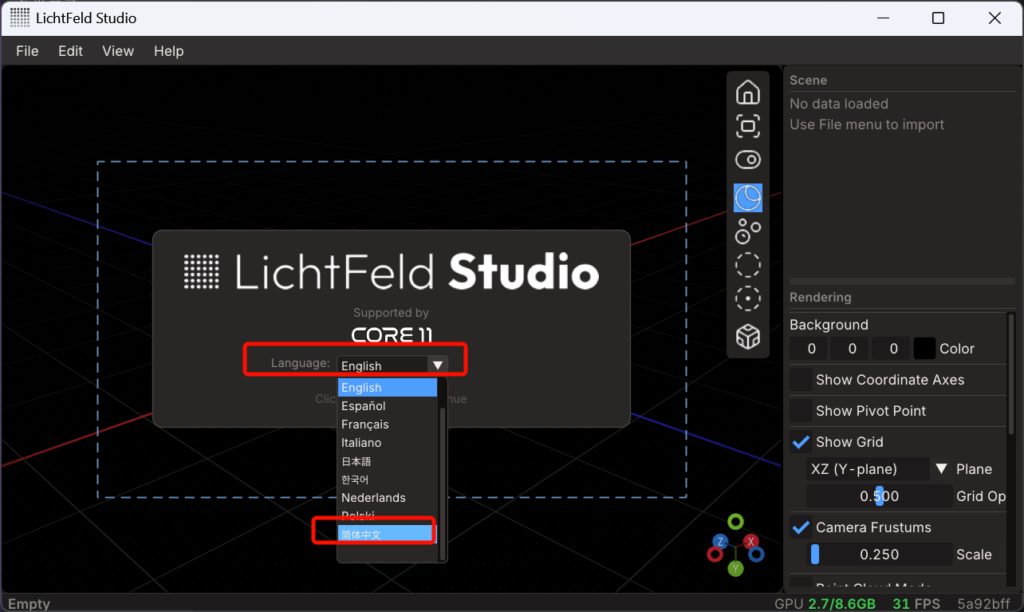
Task: Click the cube icon in viewport toolbar
Action: coord(747,337)
